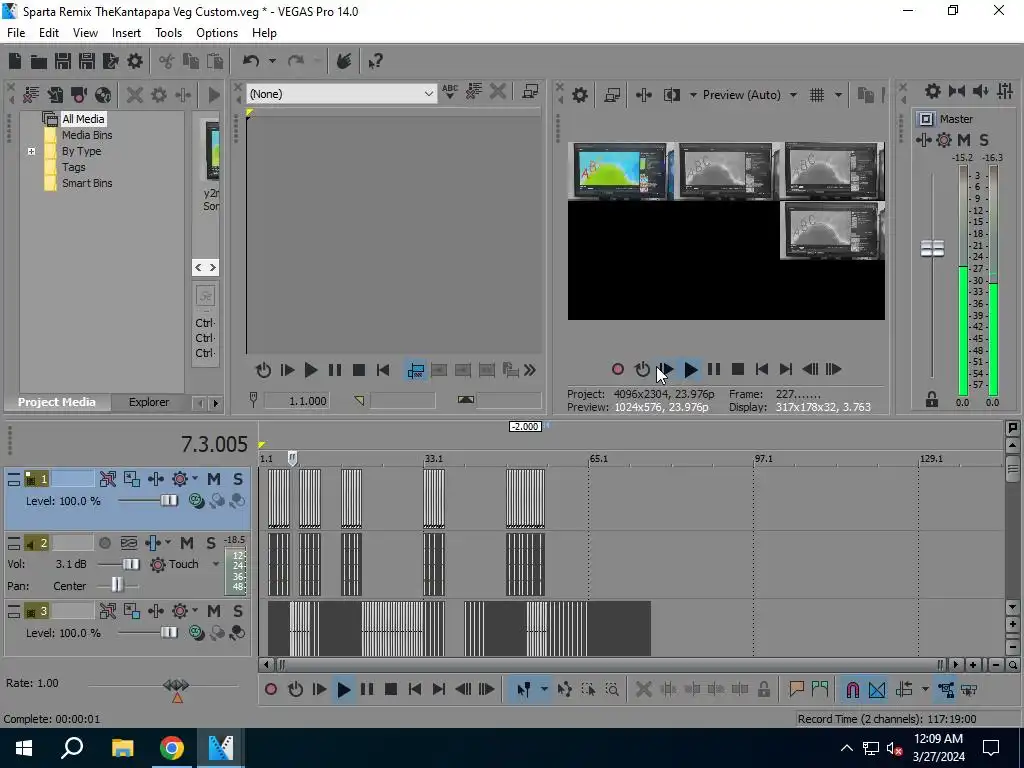
Task: Solo video track 1
Action: pyautogui.click(x=238, y=479)
